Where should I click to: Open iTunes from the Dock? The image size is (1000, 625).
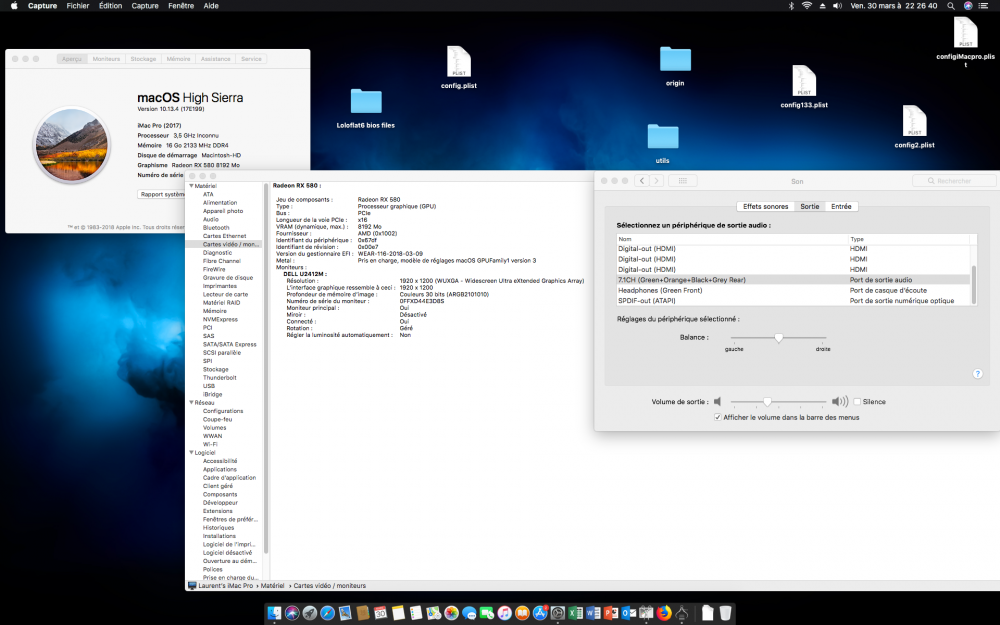click(x=504, y=613)
